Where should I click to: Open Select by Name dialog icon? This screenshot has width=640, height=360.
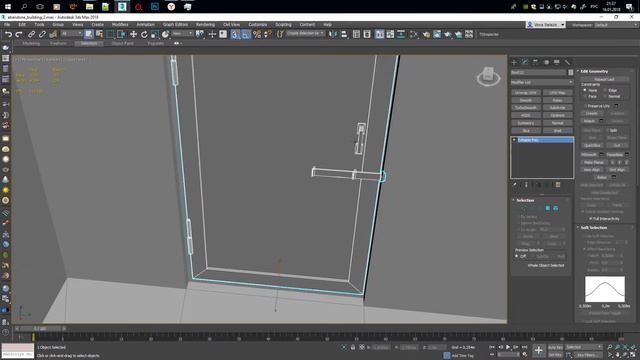[99, 35]
